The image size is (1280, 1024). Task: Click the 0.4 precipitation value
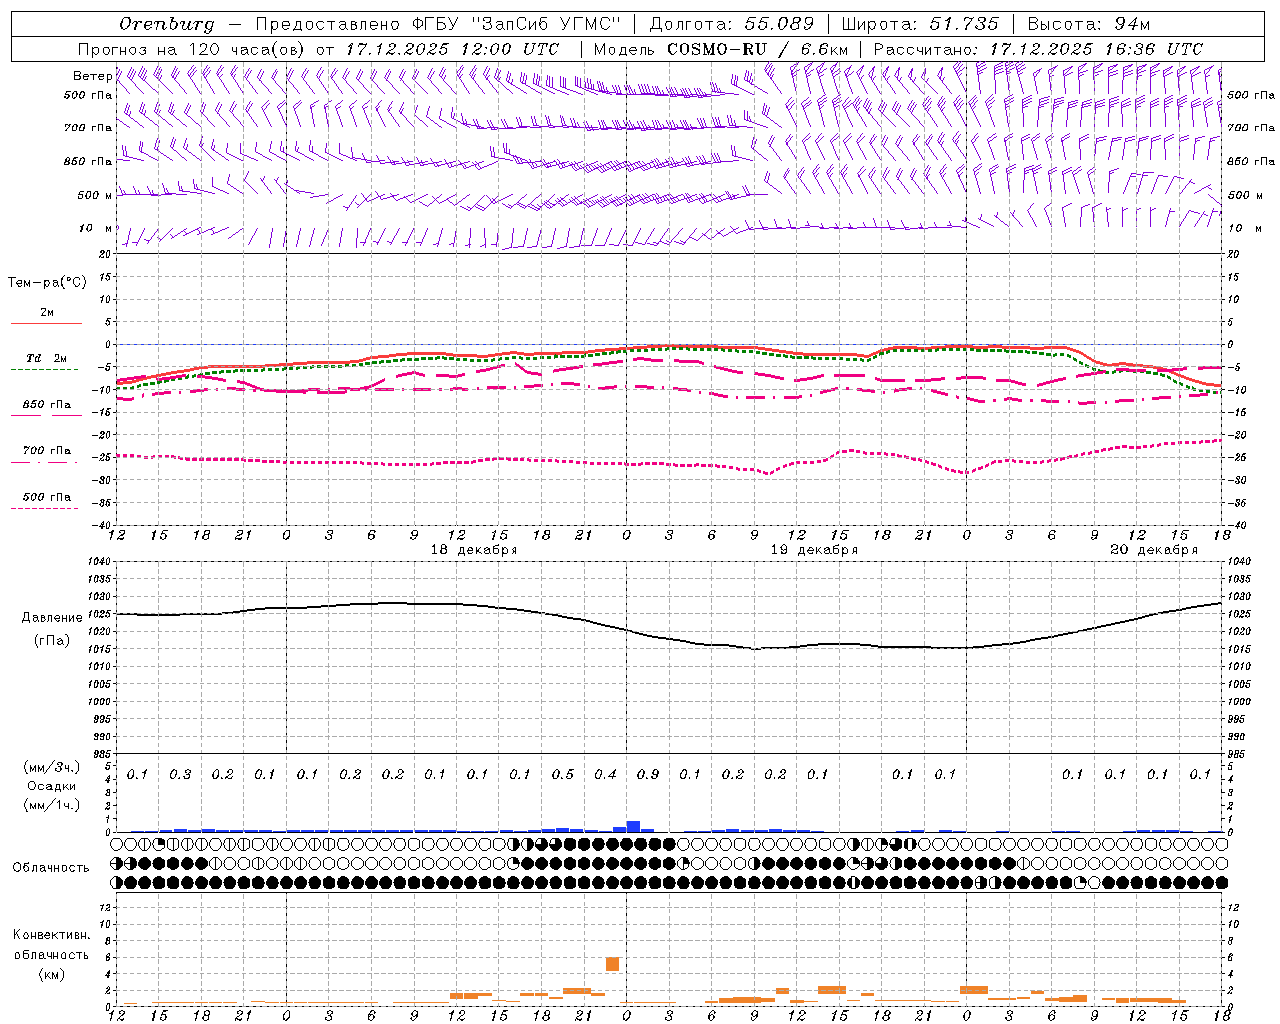[605, 774]
